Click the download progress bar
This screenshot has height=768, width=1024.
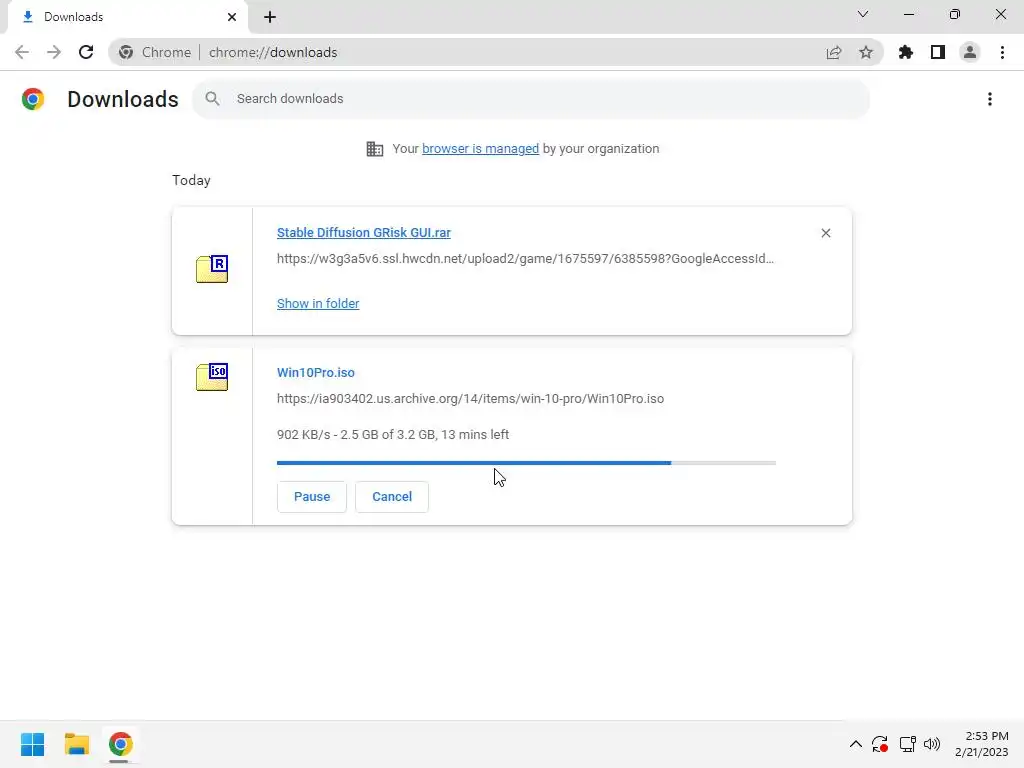pyautogui.click(x=526, y=463)
